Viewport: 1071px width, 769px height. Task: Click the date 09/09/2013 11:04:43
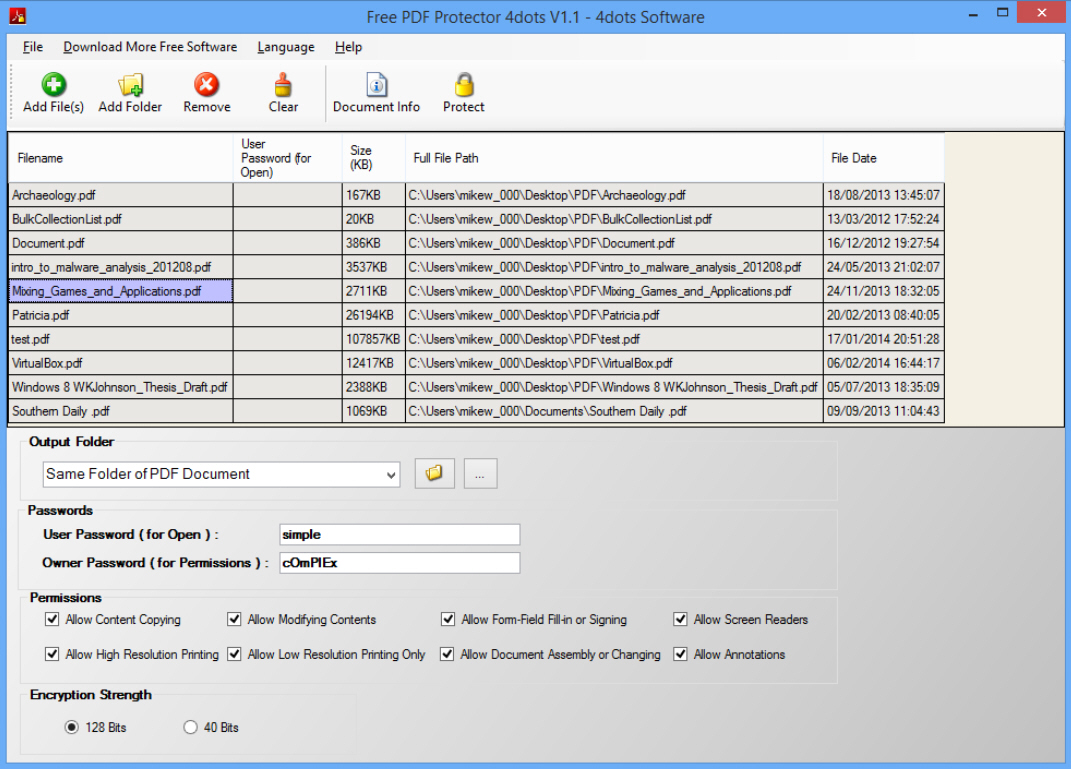coord(884,411)
